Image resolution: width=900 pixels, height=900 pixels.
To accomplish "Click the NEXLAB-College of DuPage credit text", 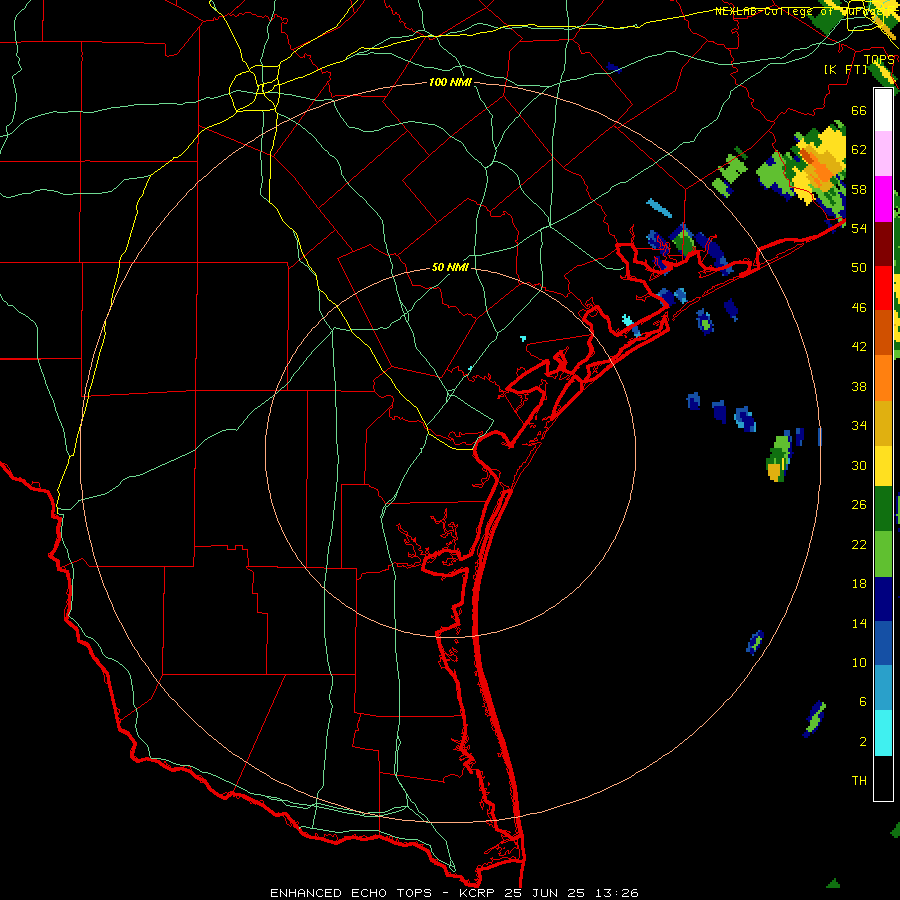I will tap(804, 11).
